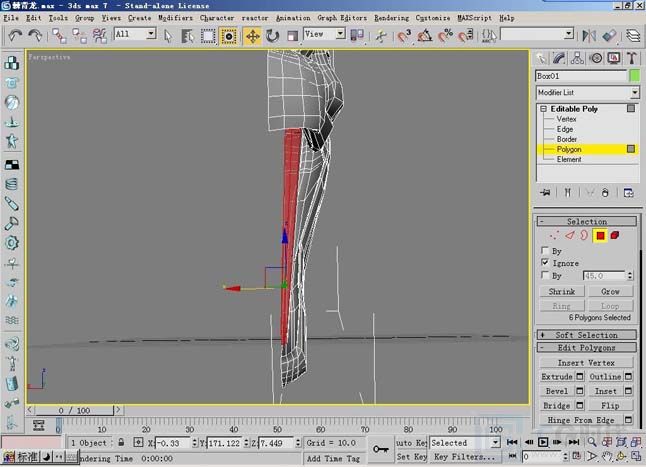This screenshot has width=646, height=467.
Task: Open the Graph Editors menu
Action: coord(342,18)
